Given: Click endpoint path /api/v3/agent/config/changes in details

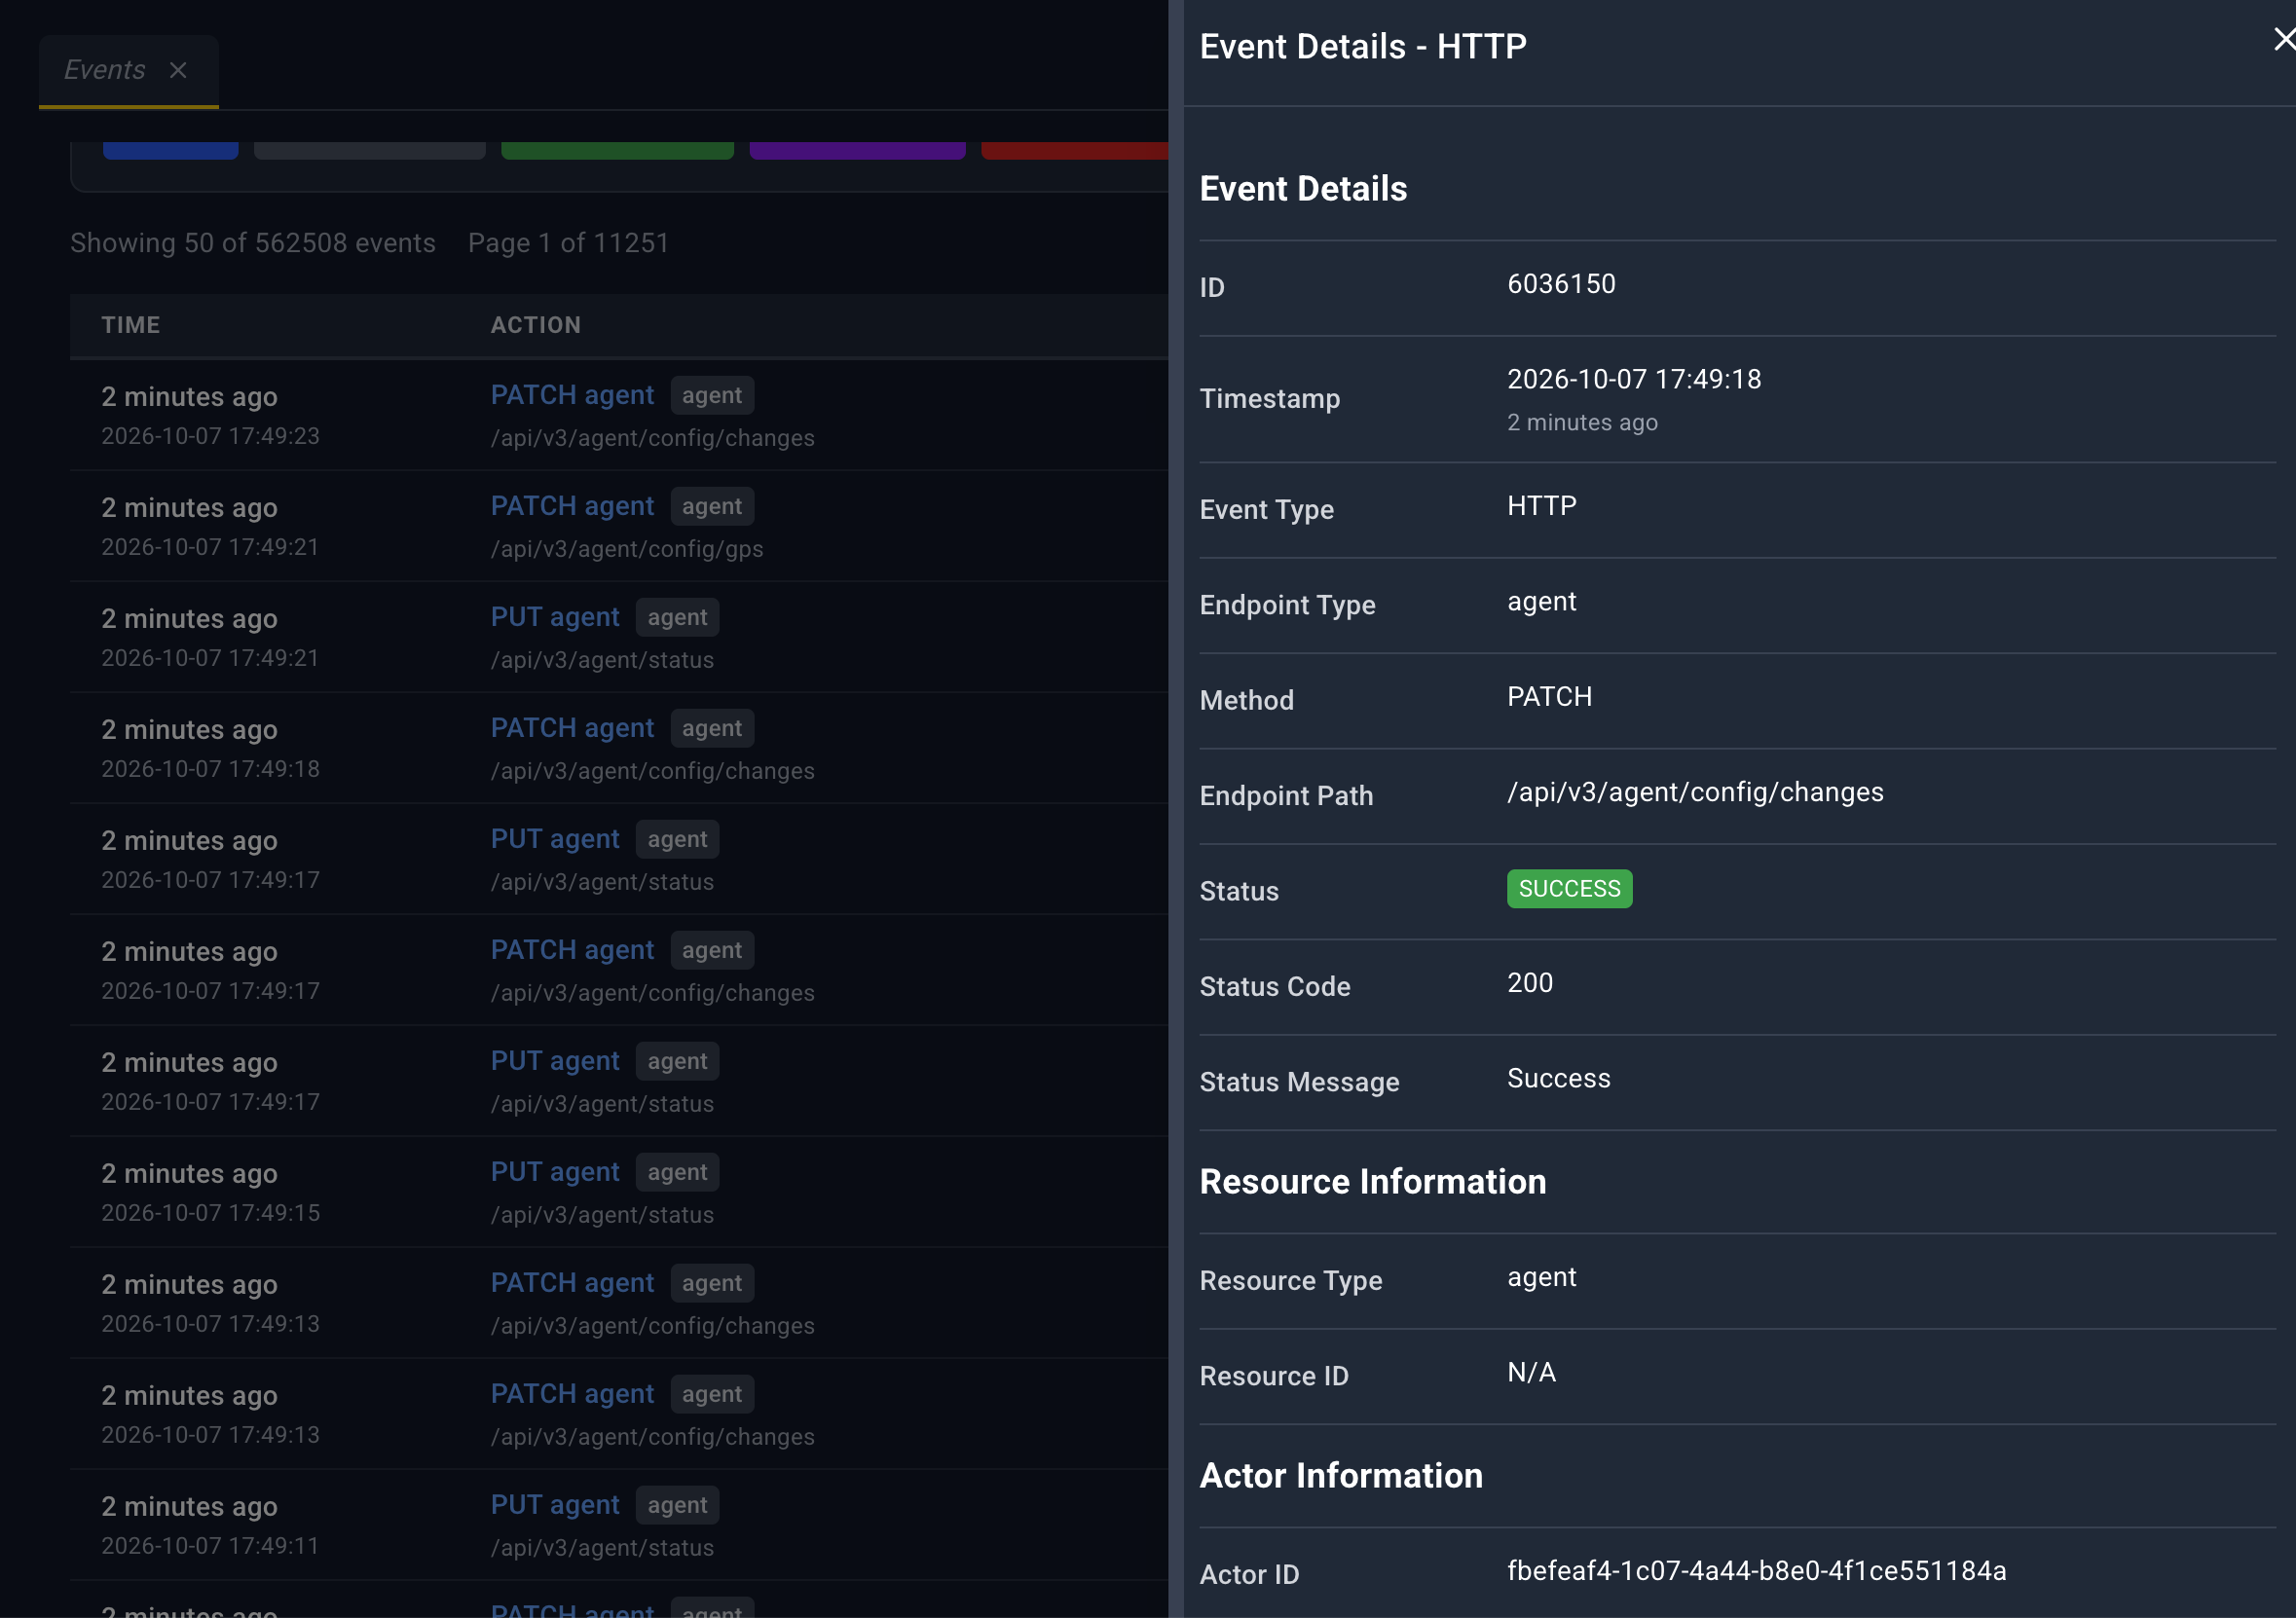Looking at the screenshot, I should 1695,792.
